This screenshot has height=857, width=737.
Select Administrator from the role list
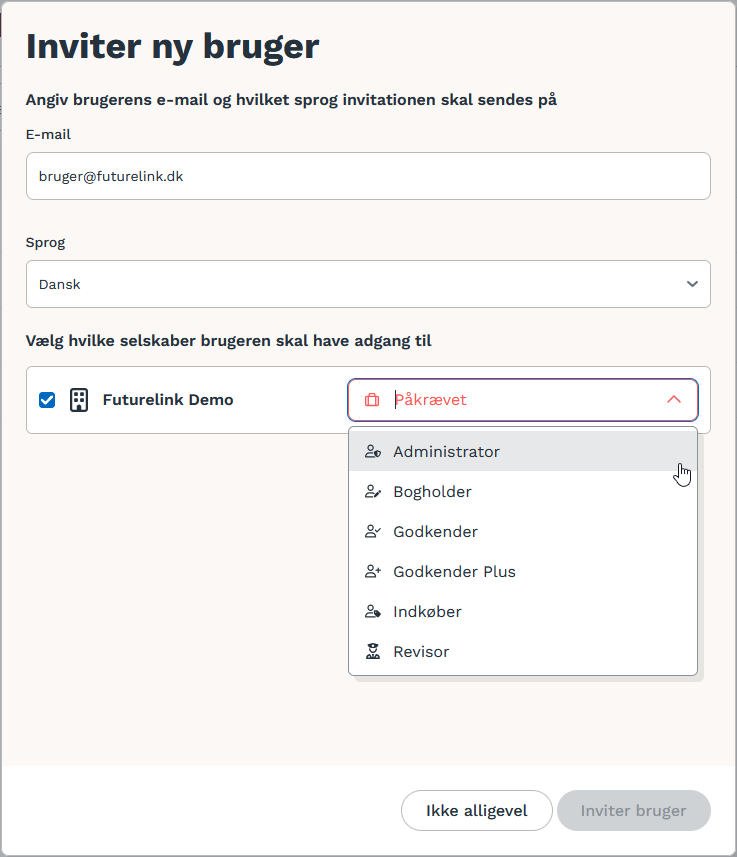point(523,451)
